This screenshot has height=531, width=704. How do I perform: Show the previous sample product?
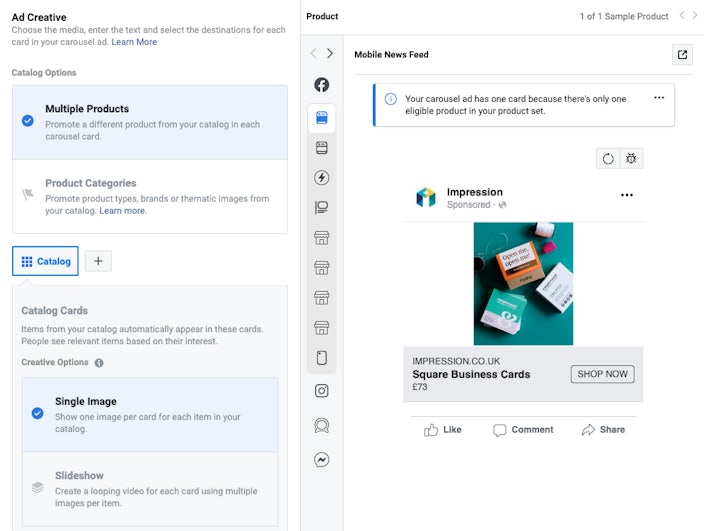tap(682, 16)
